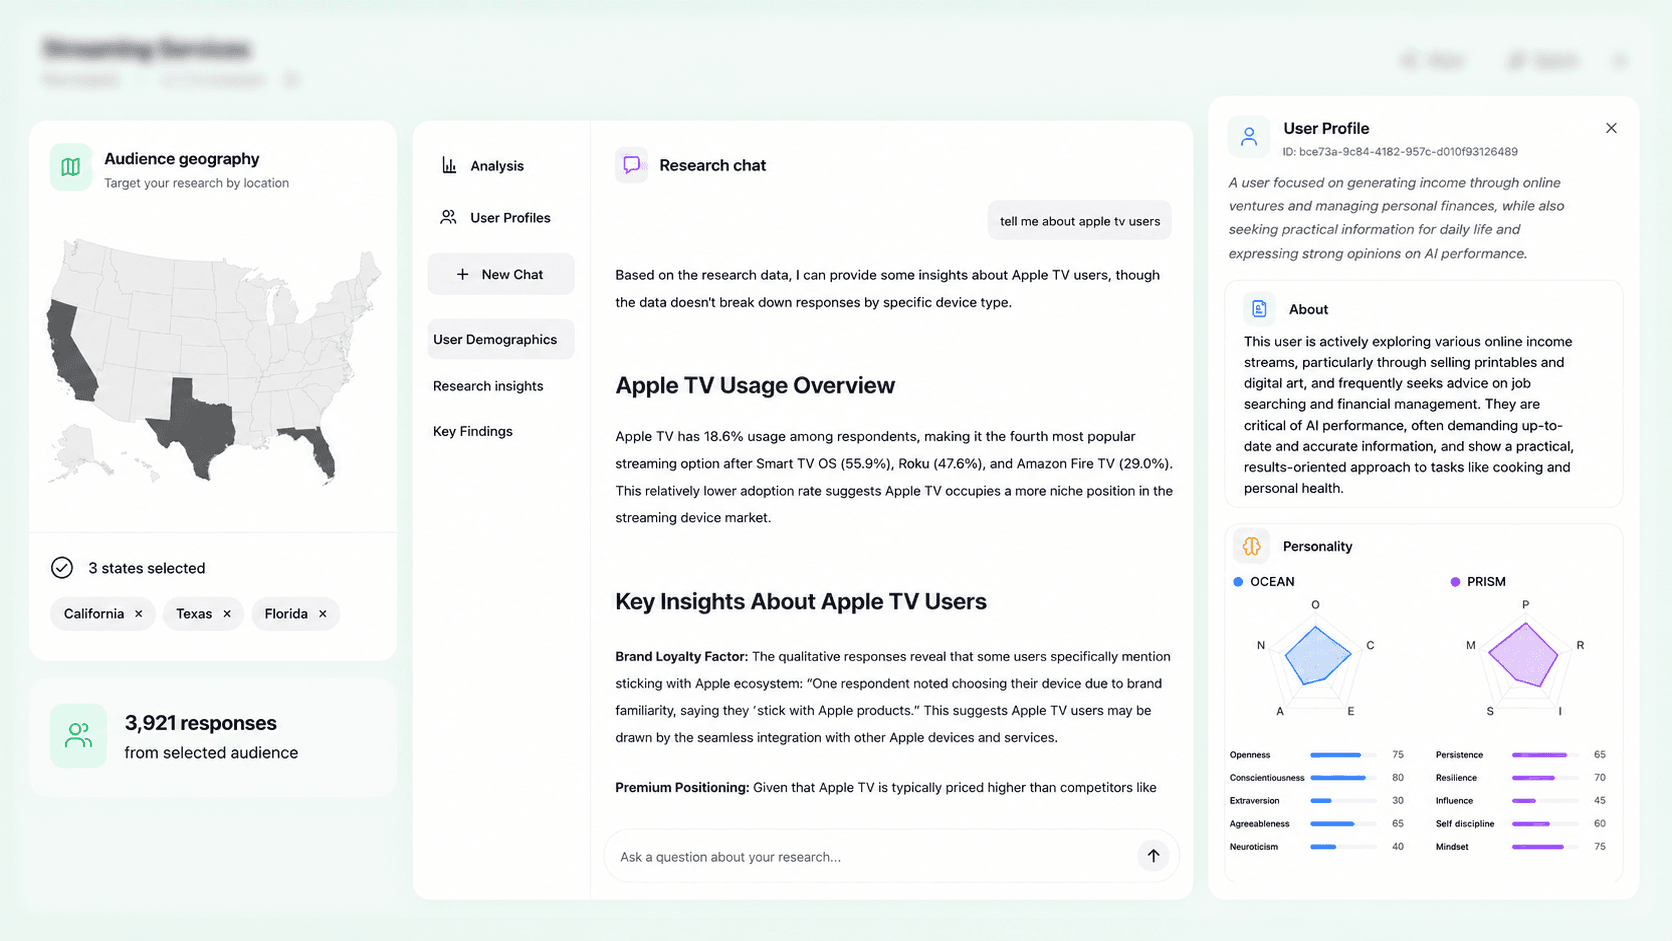This screenshot has height=941, width=1672.
Task: Toggle the PRISM purple legend dot
Action: 1455,582
